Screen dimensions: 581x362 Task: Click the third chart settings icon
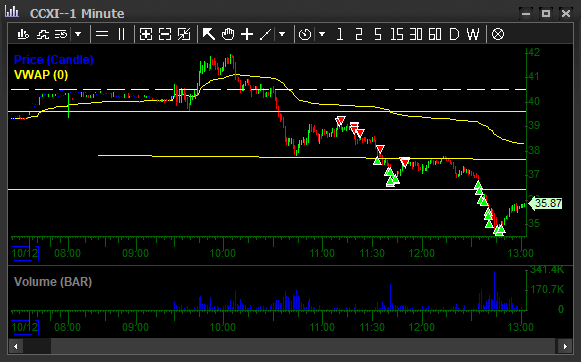tap(61, 34)
